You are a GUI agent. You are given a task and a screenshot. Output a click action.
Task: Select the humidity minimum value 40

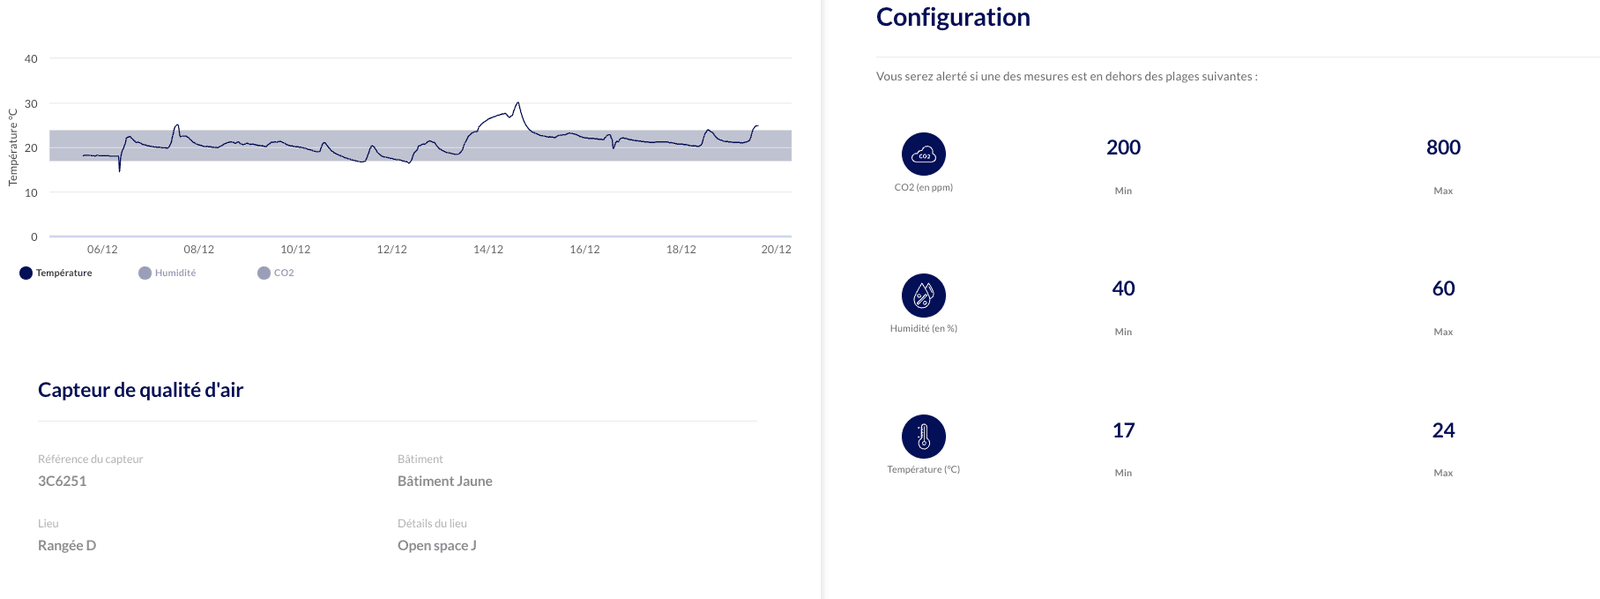click(1123, 288)
